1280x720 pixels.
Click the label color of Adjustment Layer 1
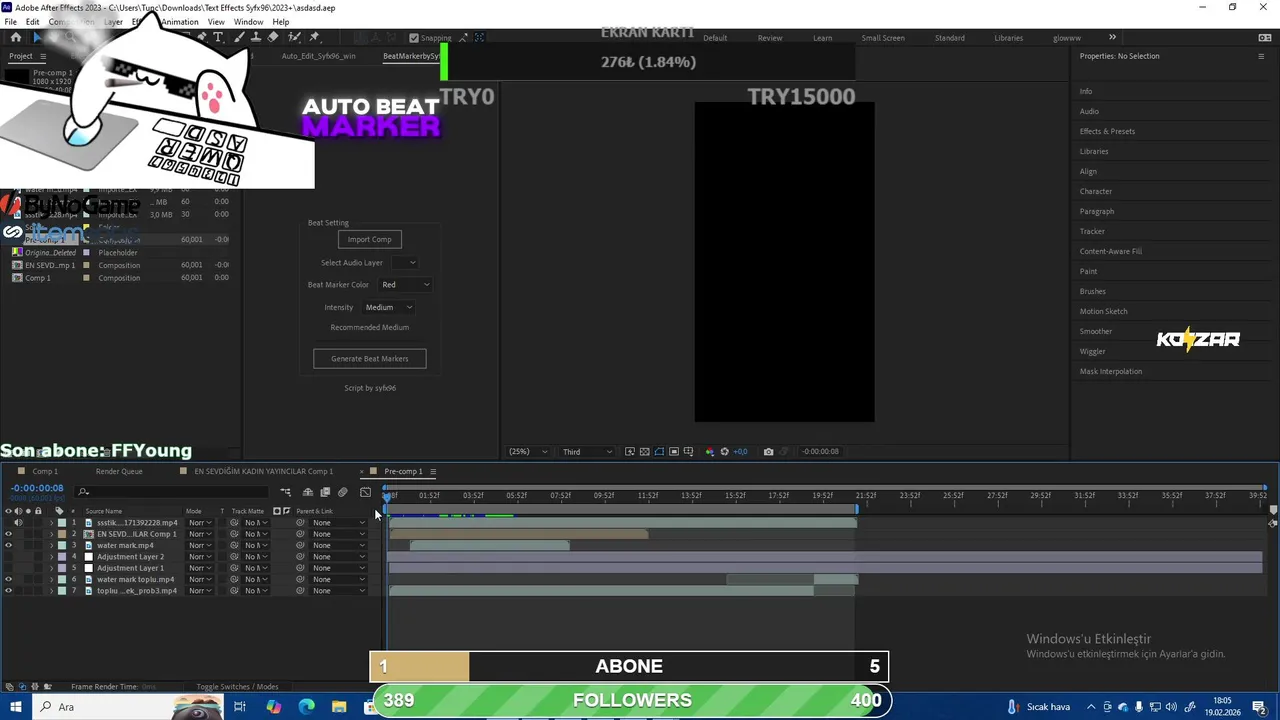pyautogui.click(x=62, y=568)
